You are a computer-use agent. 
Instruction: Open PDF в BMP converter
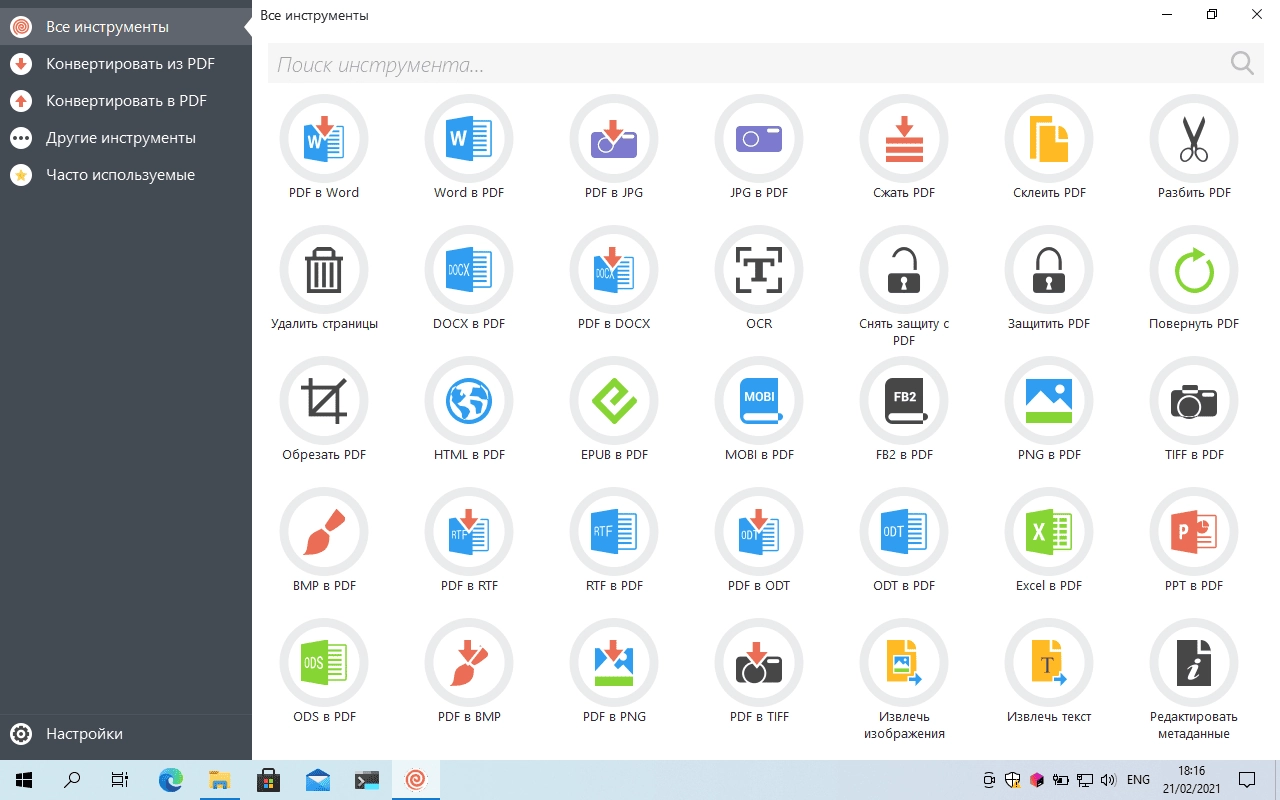[469, 663]
